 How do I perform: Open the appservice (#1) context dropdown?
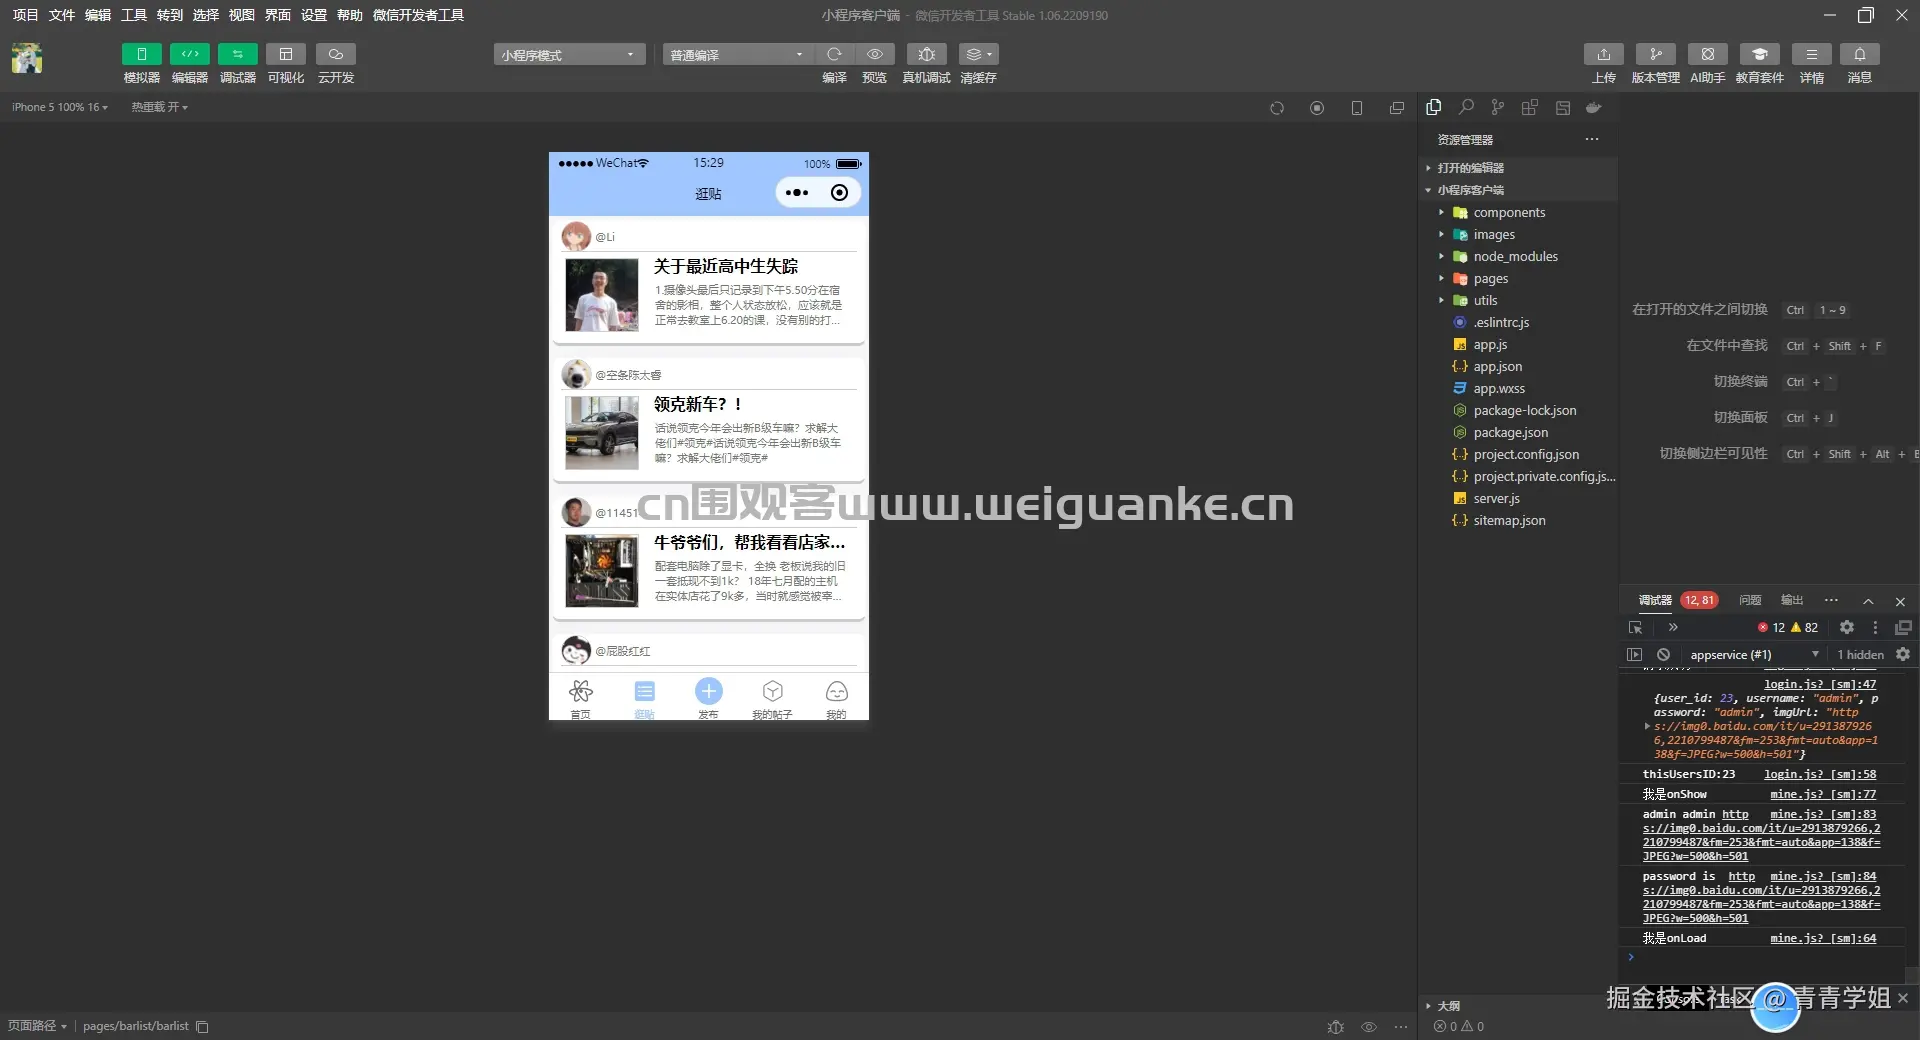tap(1753, 654)
